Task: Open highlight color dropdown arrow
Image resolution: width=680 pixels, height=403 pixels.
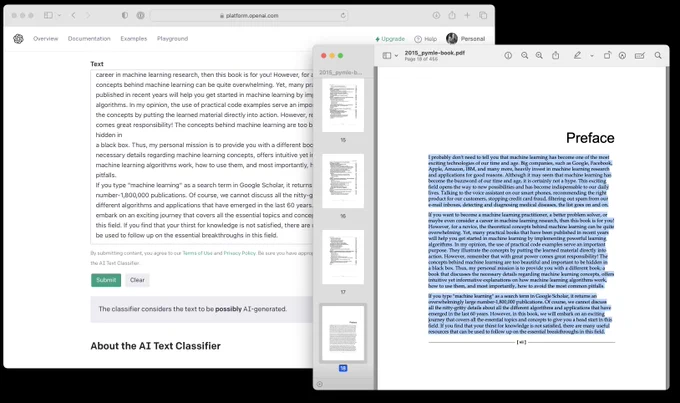Action: (592, 56)
